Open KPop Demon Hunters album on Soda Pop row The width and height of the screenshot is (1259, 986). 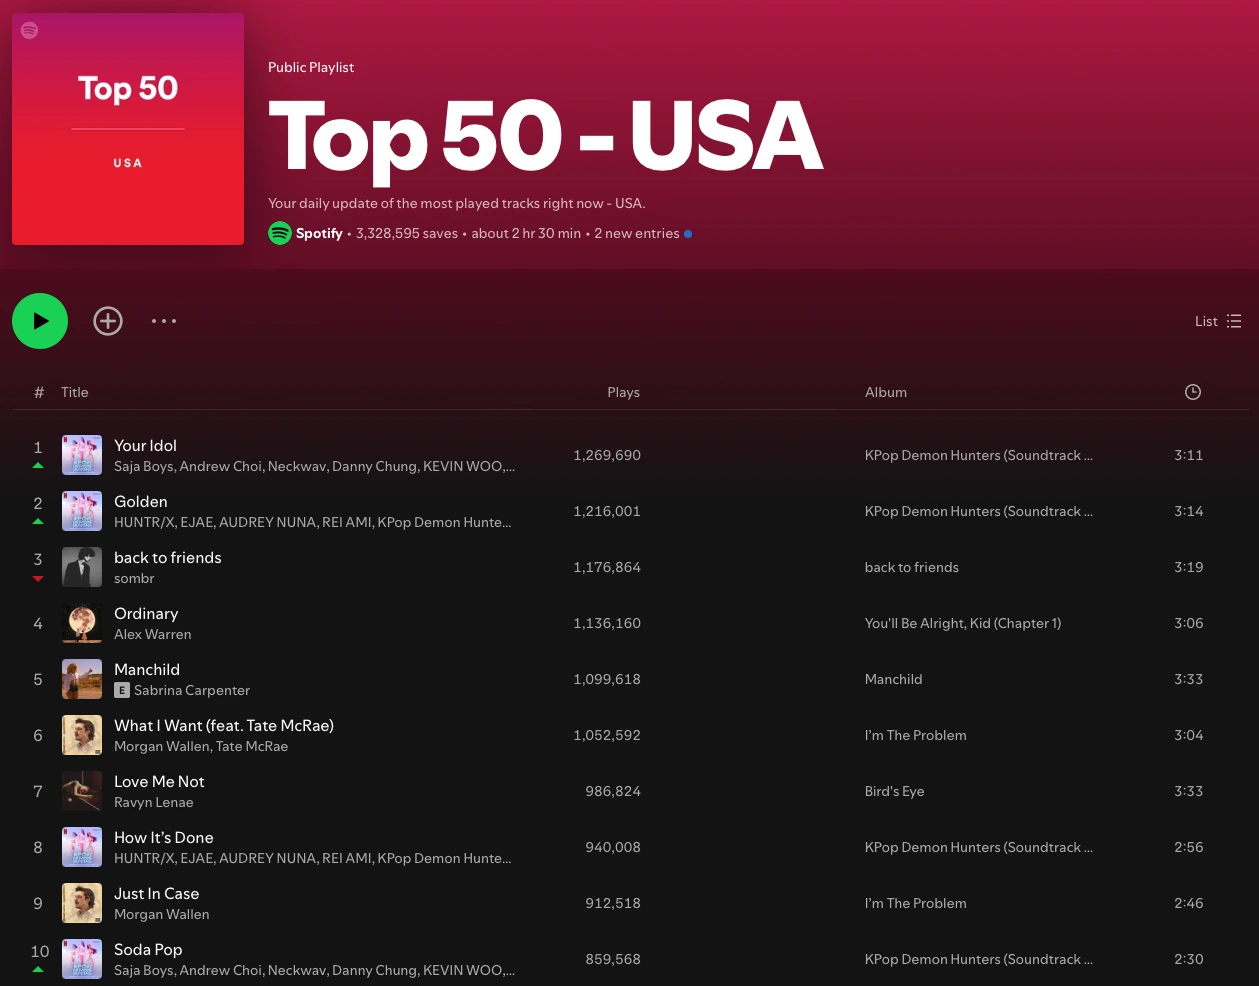click(x=979, y=959)
